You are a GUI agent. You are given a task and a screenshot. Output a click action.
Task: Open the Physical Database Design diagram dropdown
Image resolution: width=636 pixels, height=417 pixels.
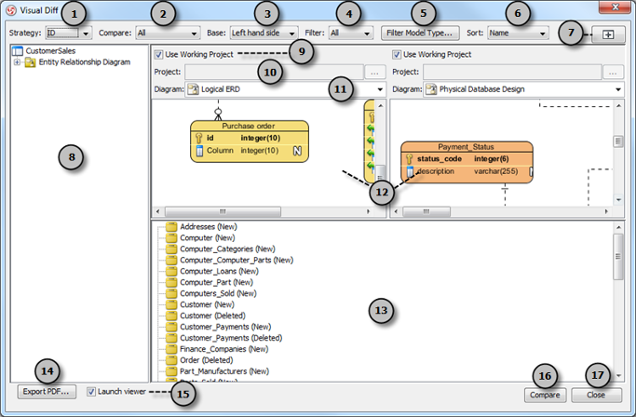coord(524,89)
